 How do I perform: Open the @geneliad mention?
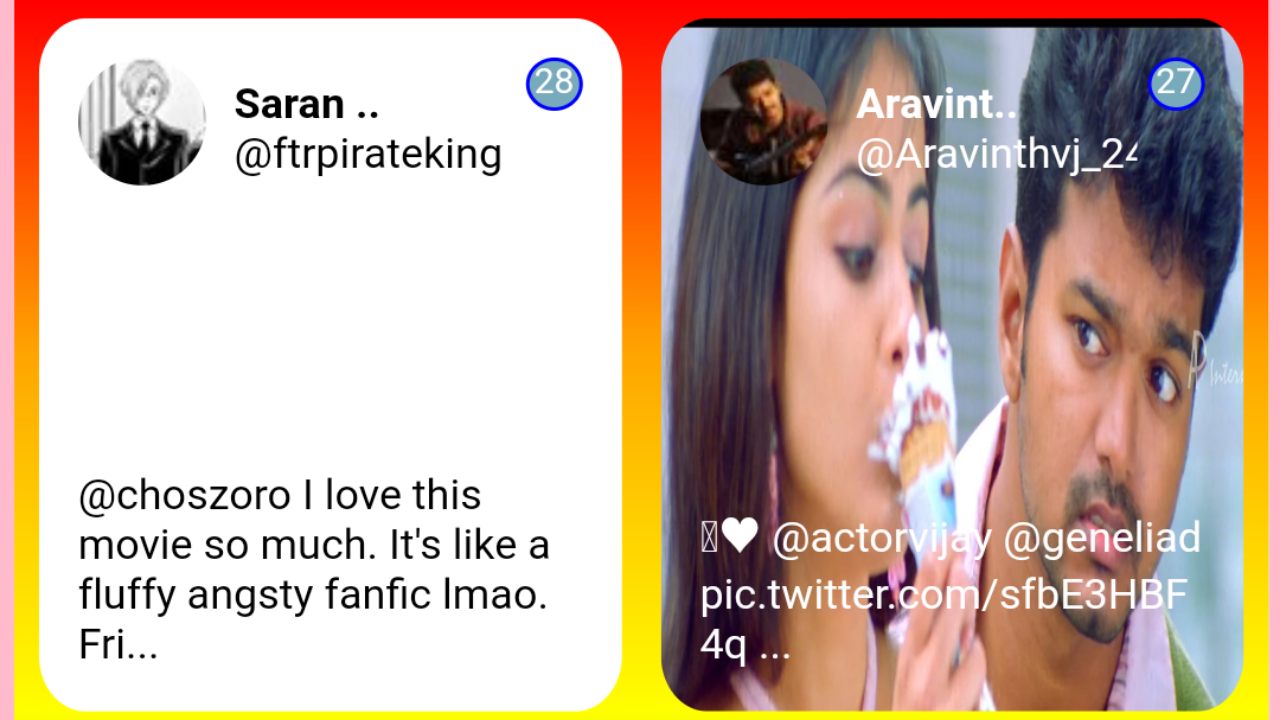1102,540
